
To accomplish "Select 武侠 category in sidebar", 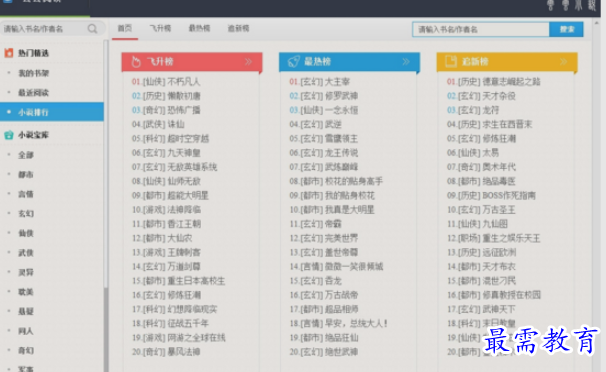I will tap(26, 253).
